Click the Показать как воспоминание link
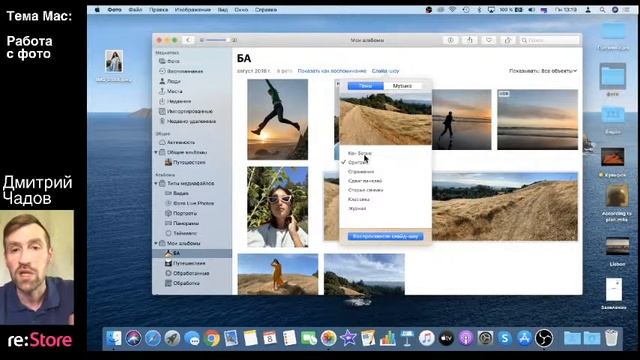This screenshot has height=360, width=640. tap(332, 71)
